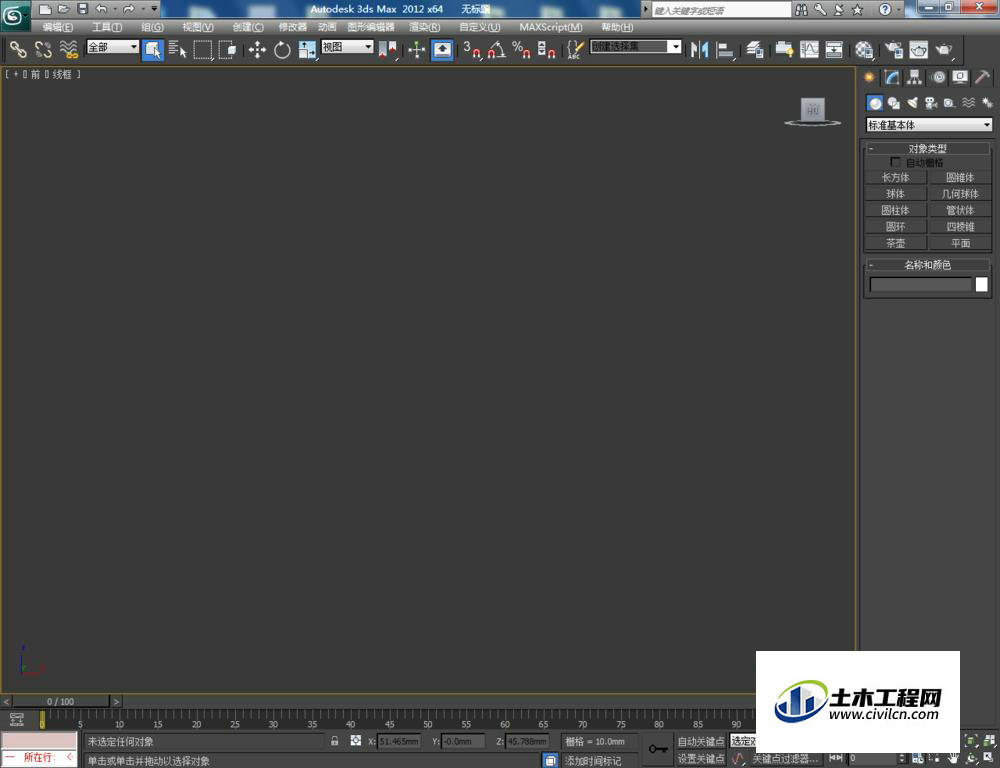Open the Layer Manager
The image size is (1000, 768).
[x=754, y=49]
